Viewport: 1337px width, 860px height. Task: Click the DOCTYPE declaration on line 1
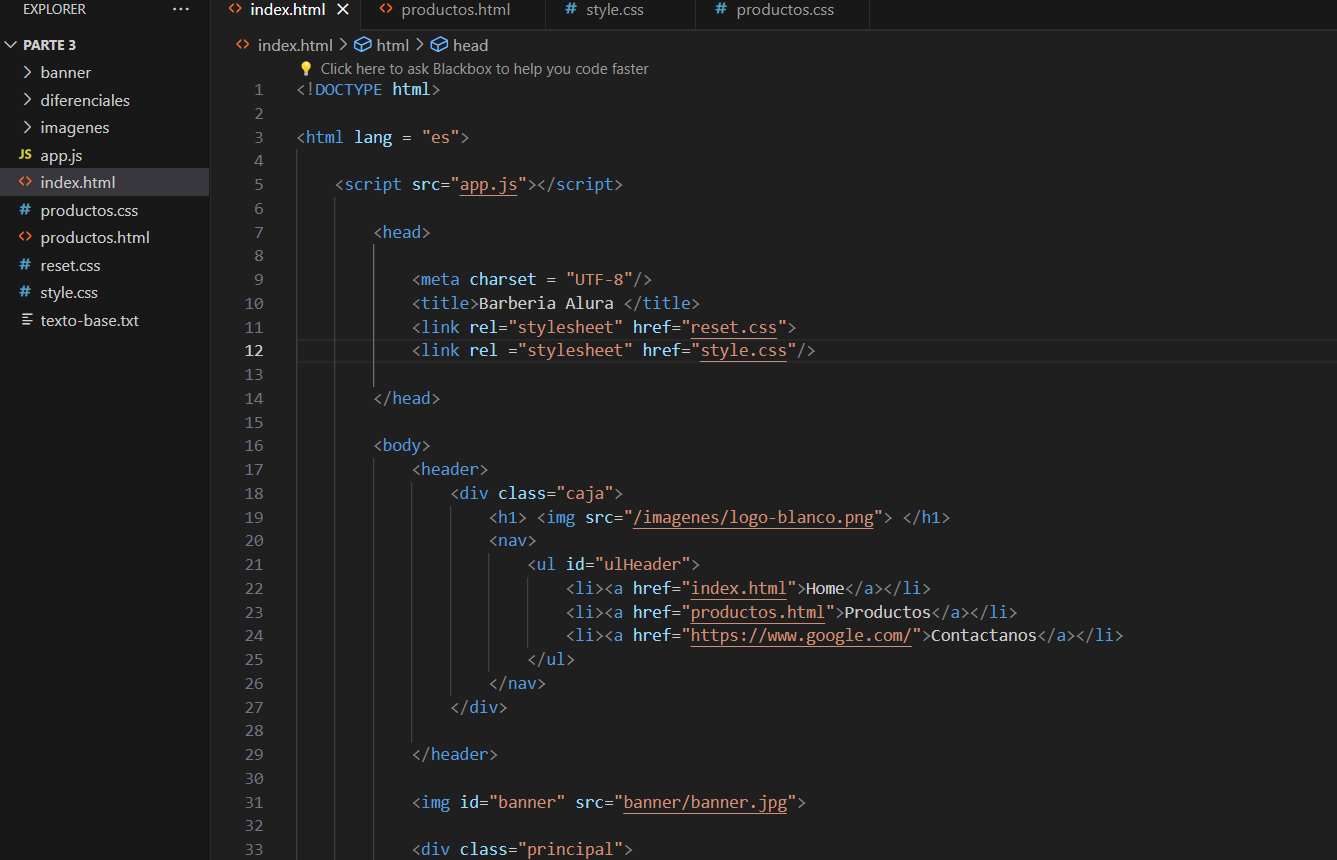coord(368,89)
